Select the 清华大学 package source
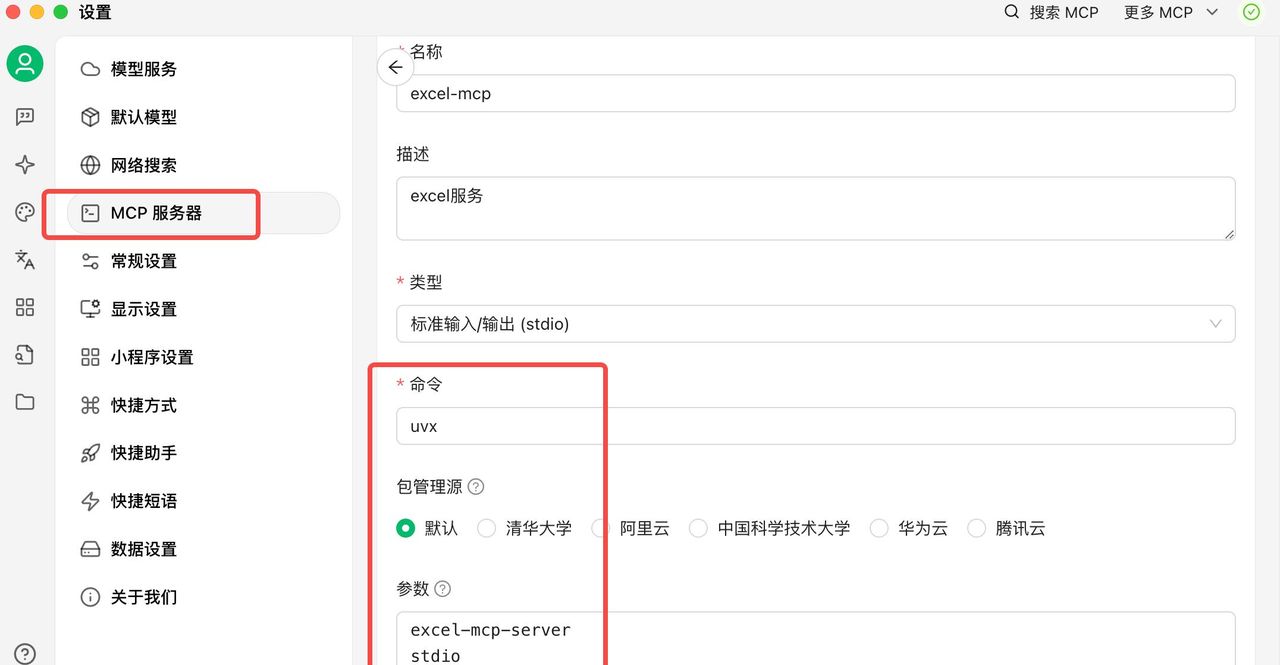The height and width of the screenshot is (665, 1280). point(487,528)
